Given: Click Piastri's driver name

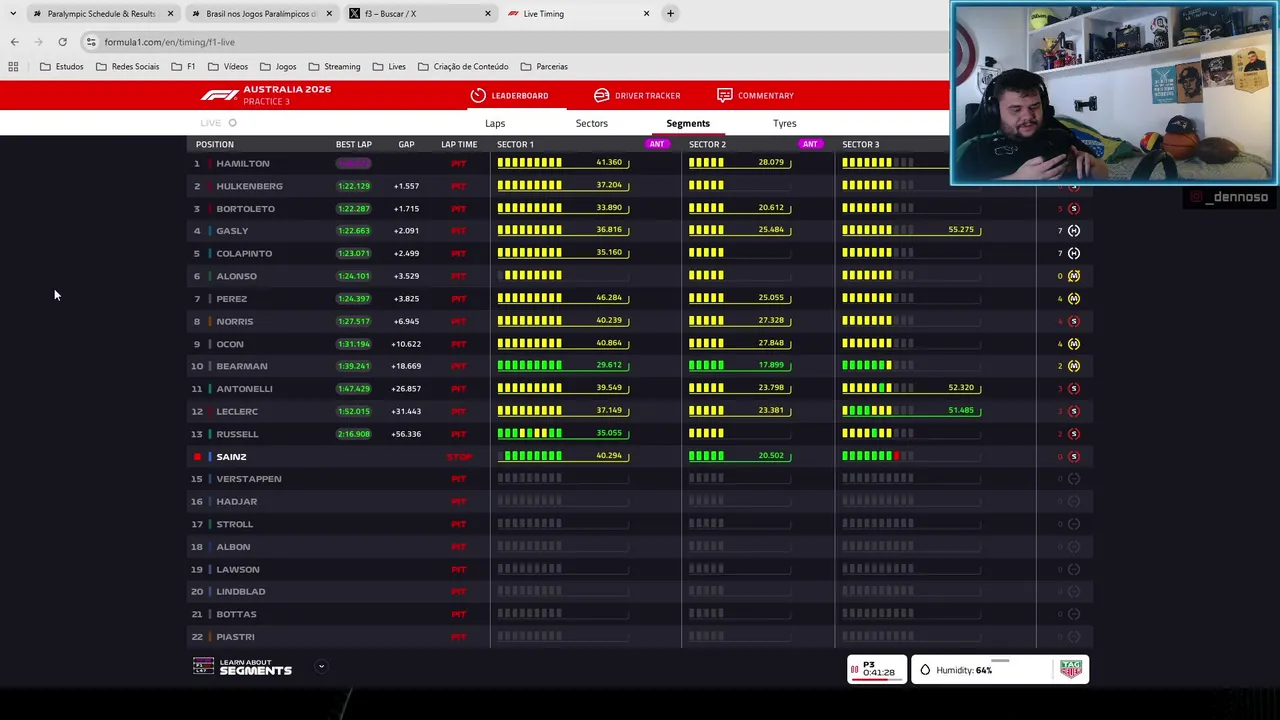Looking at the screenshot, I should pos(235,636).
